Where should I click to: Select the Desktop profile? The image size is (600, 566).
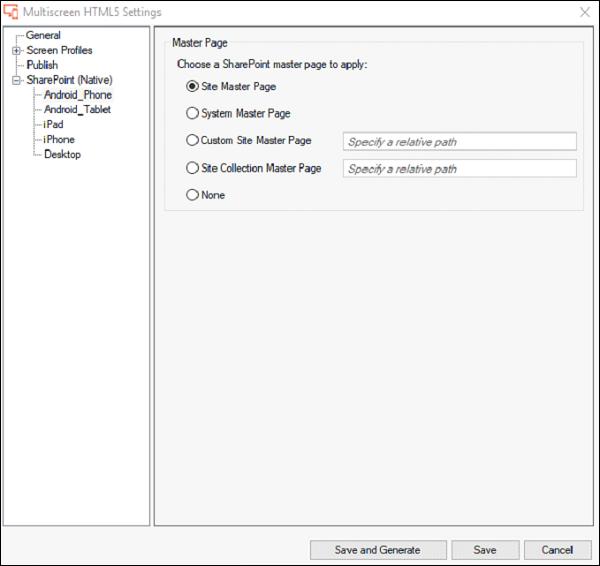point(62,154)
